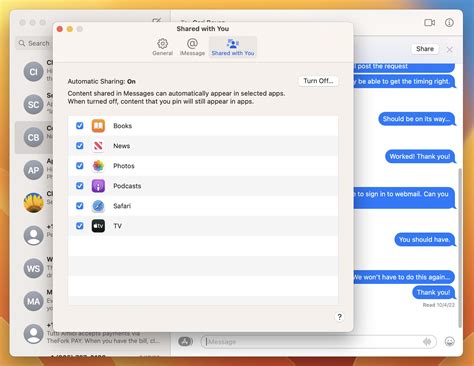Click the Search field in Messages sidebar

[33, 43]
